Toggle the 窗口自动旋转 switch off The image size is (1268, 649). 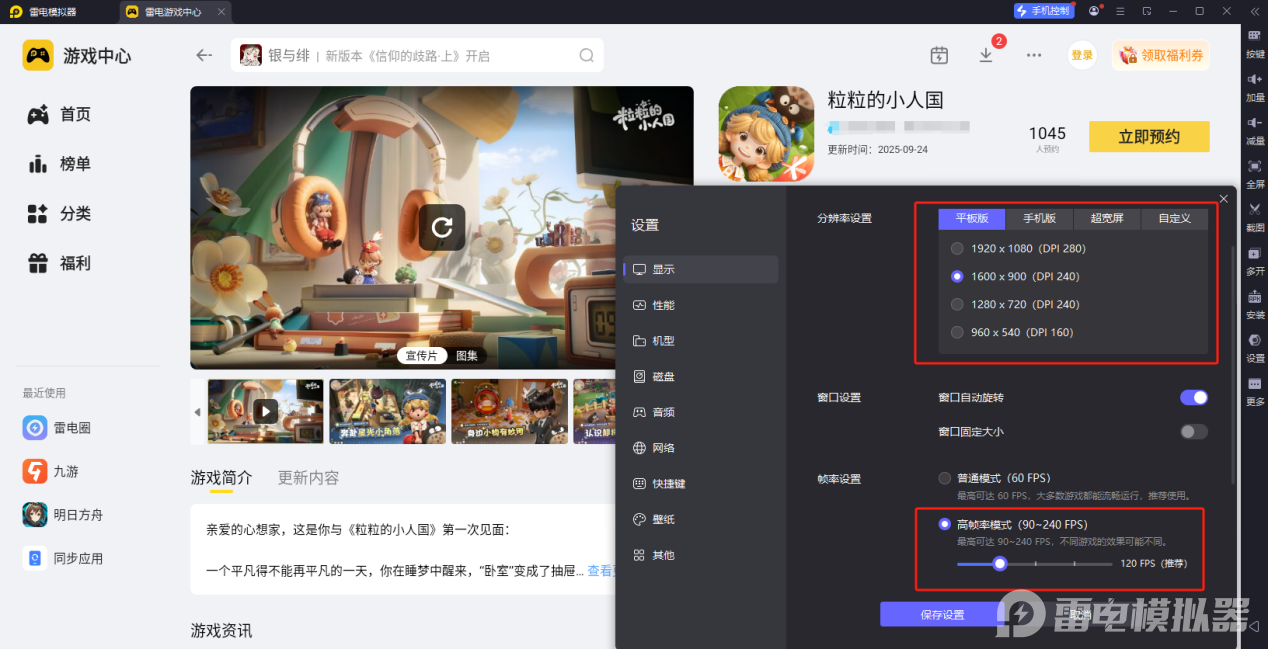1193,397
